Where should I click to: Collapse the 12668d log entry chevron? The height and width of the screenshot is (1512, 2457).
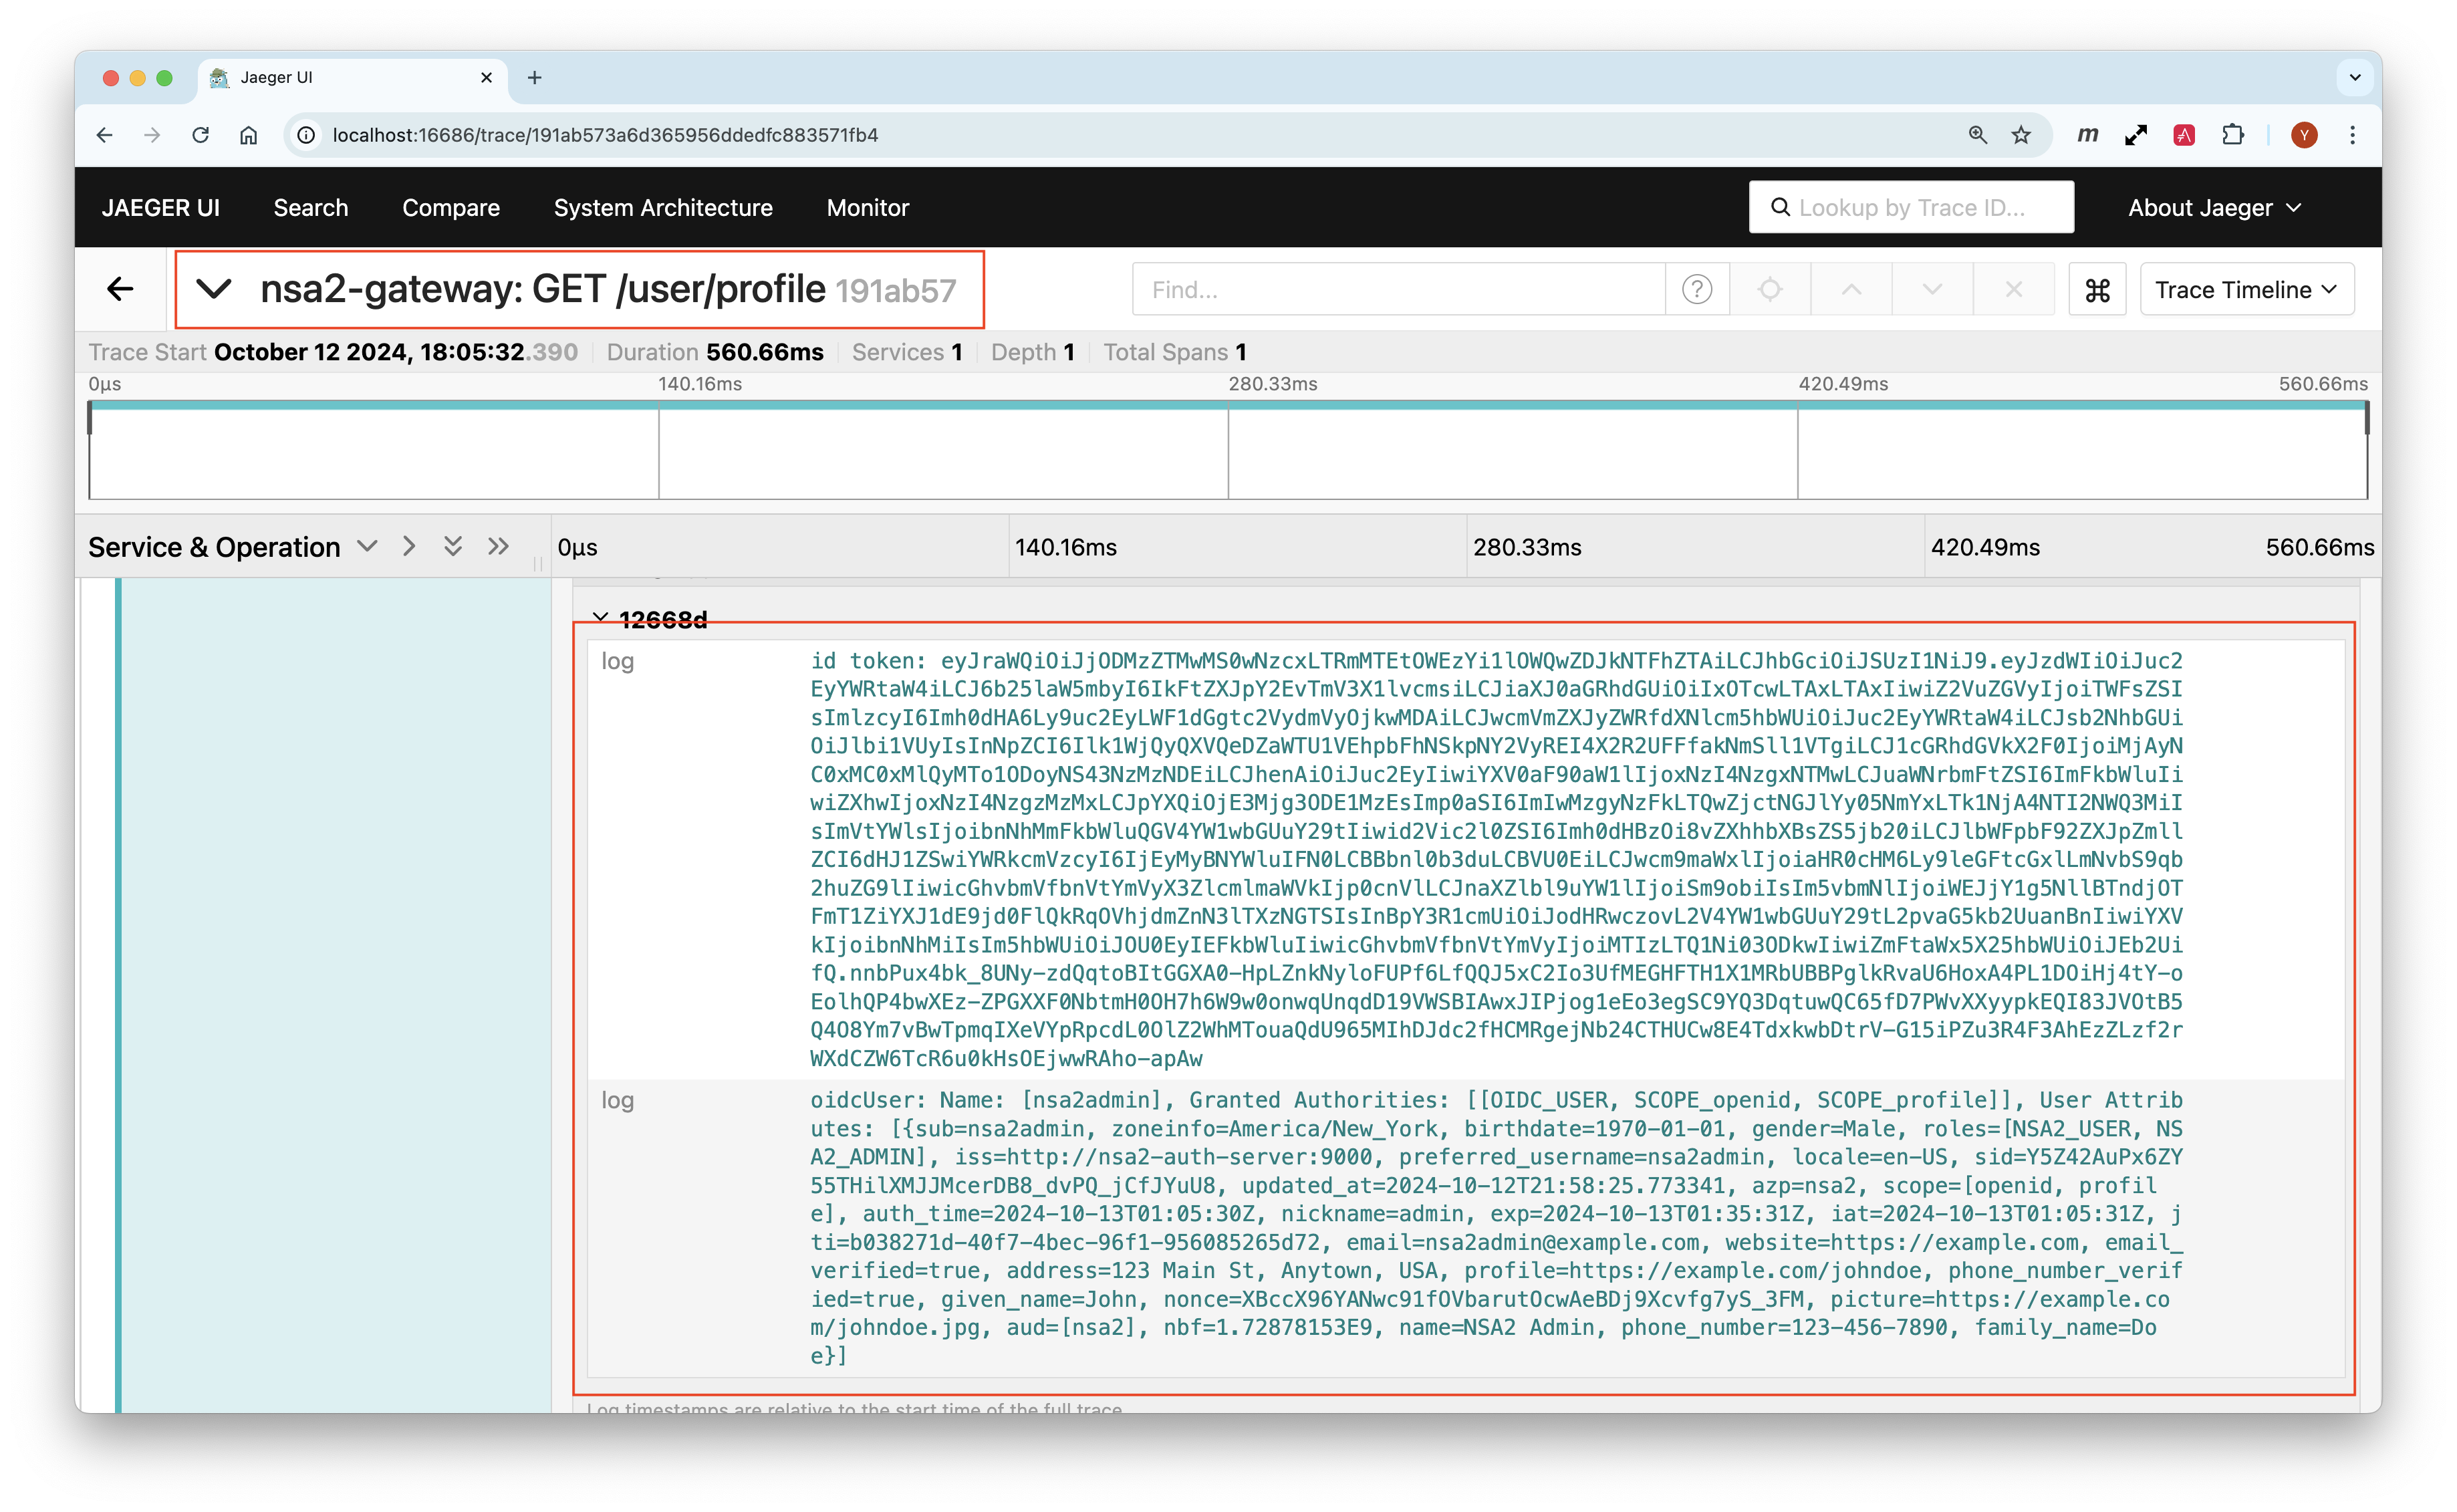(600, 618)
